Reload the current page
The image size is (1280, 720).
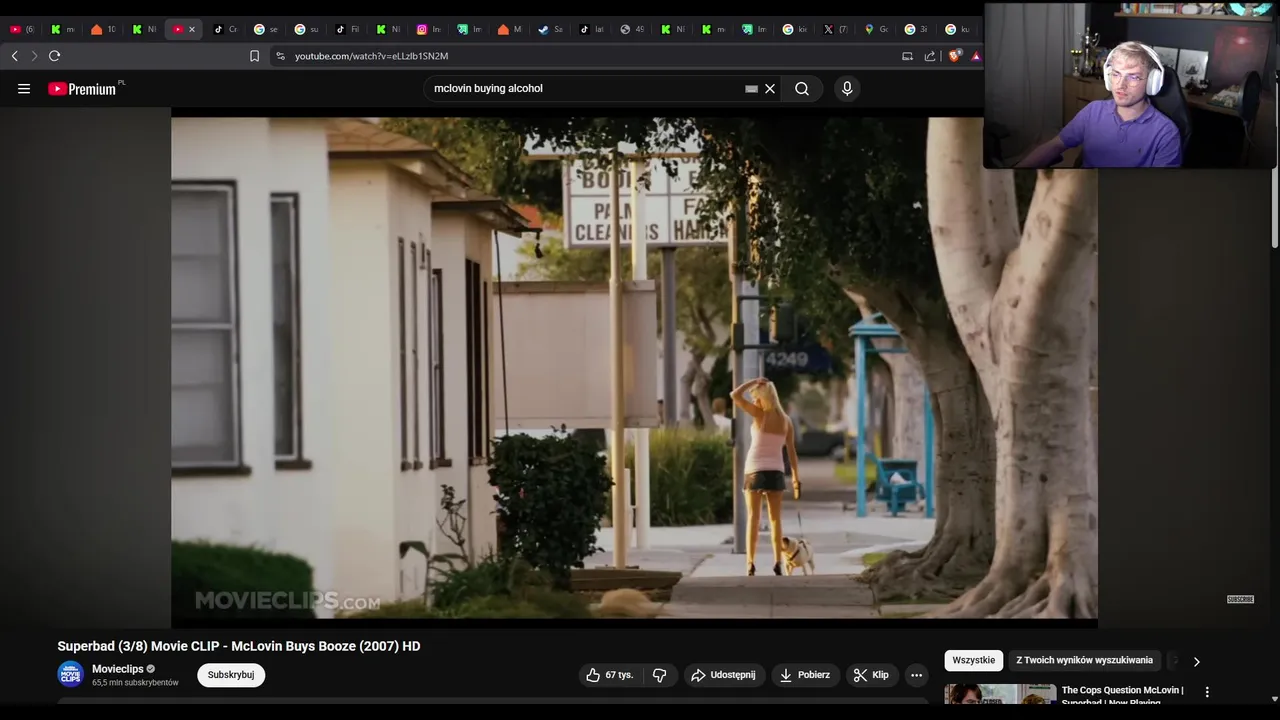tap(55, 56)
